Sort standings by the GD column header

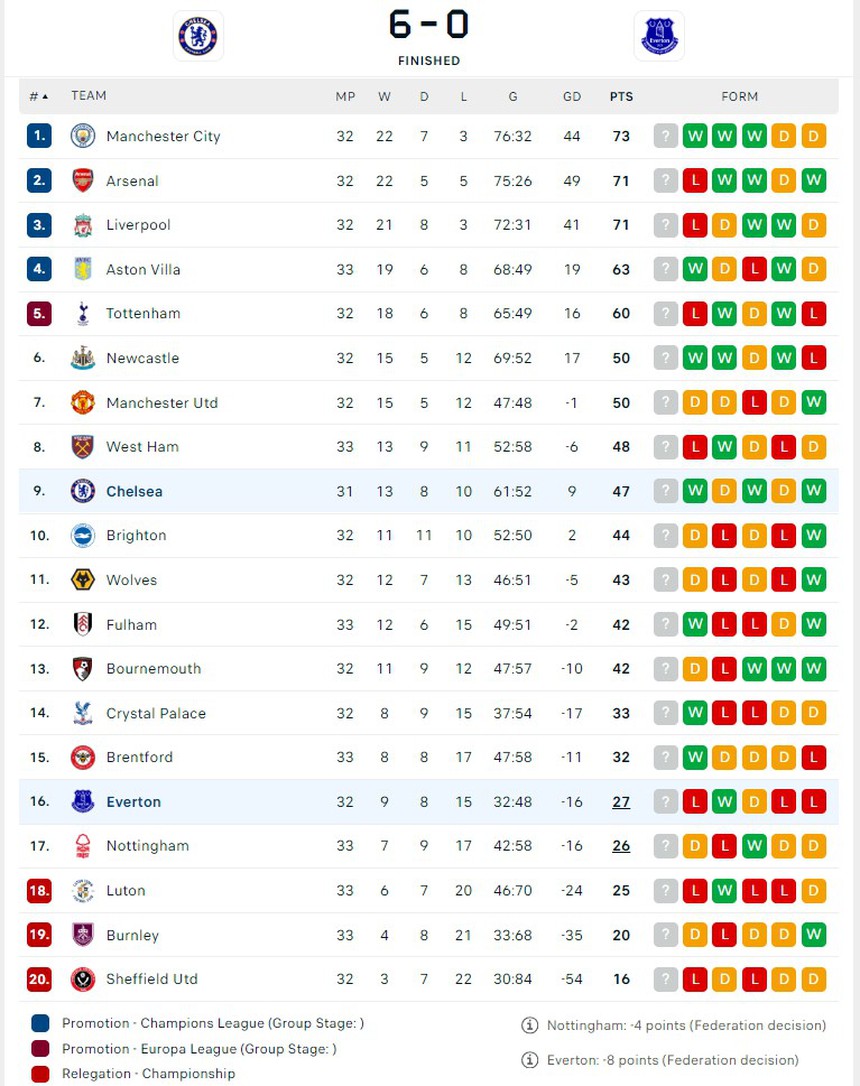572,96
